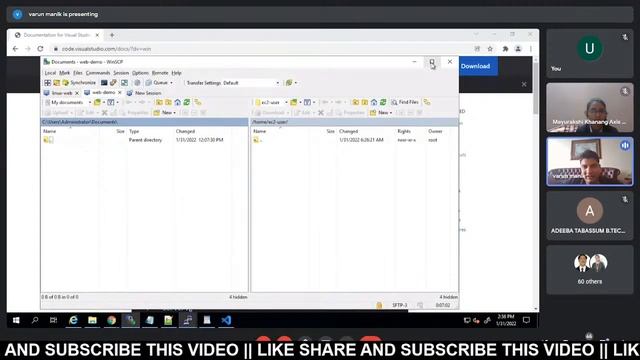Open the Commands menu
640x360 pixels.
[x=98, y=73]
